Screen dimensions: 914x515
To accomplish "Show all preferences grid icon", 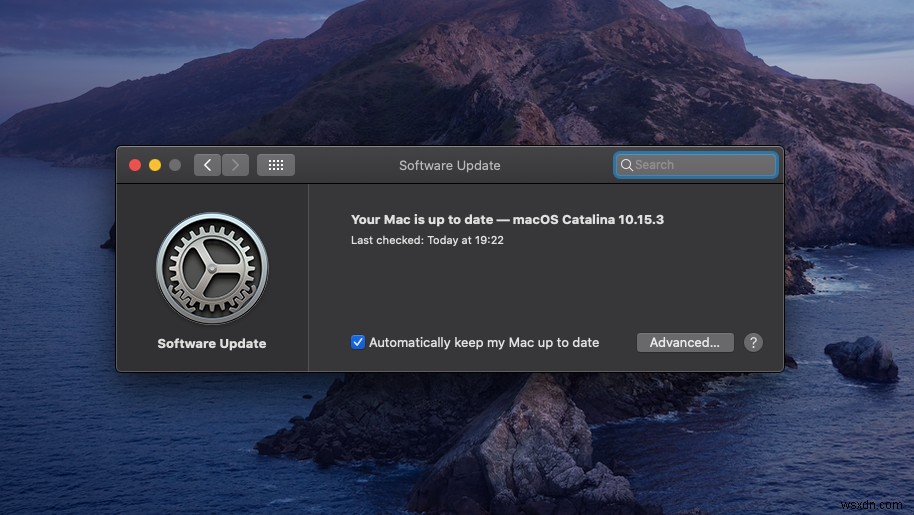I will 276,165.
